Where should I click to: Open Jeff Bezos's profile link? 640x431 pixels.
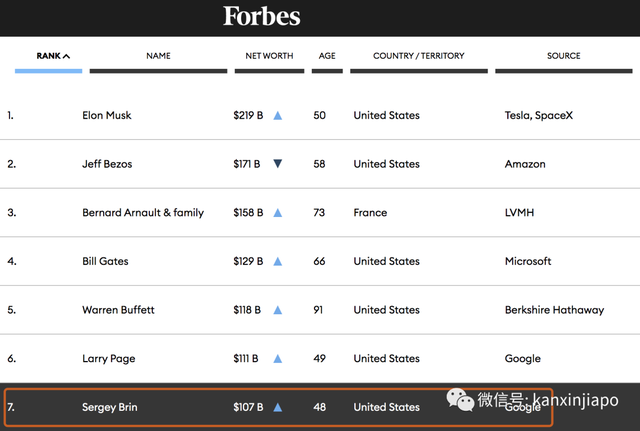coord(107,164)
